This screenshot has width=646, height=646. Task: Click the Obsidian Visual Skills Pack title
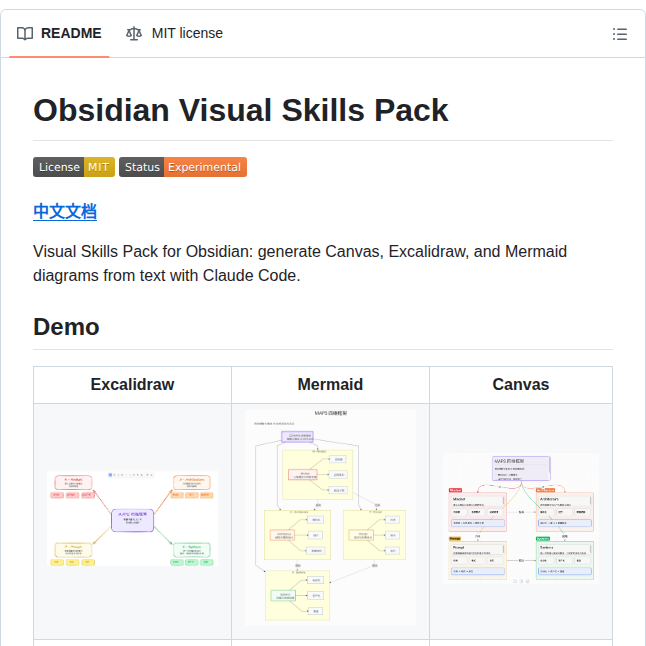(241, 110)
